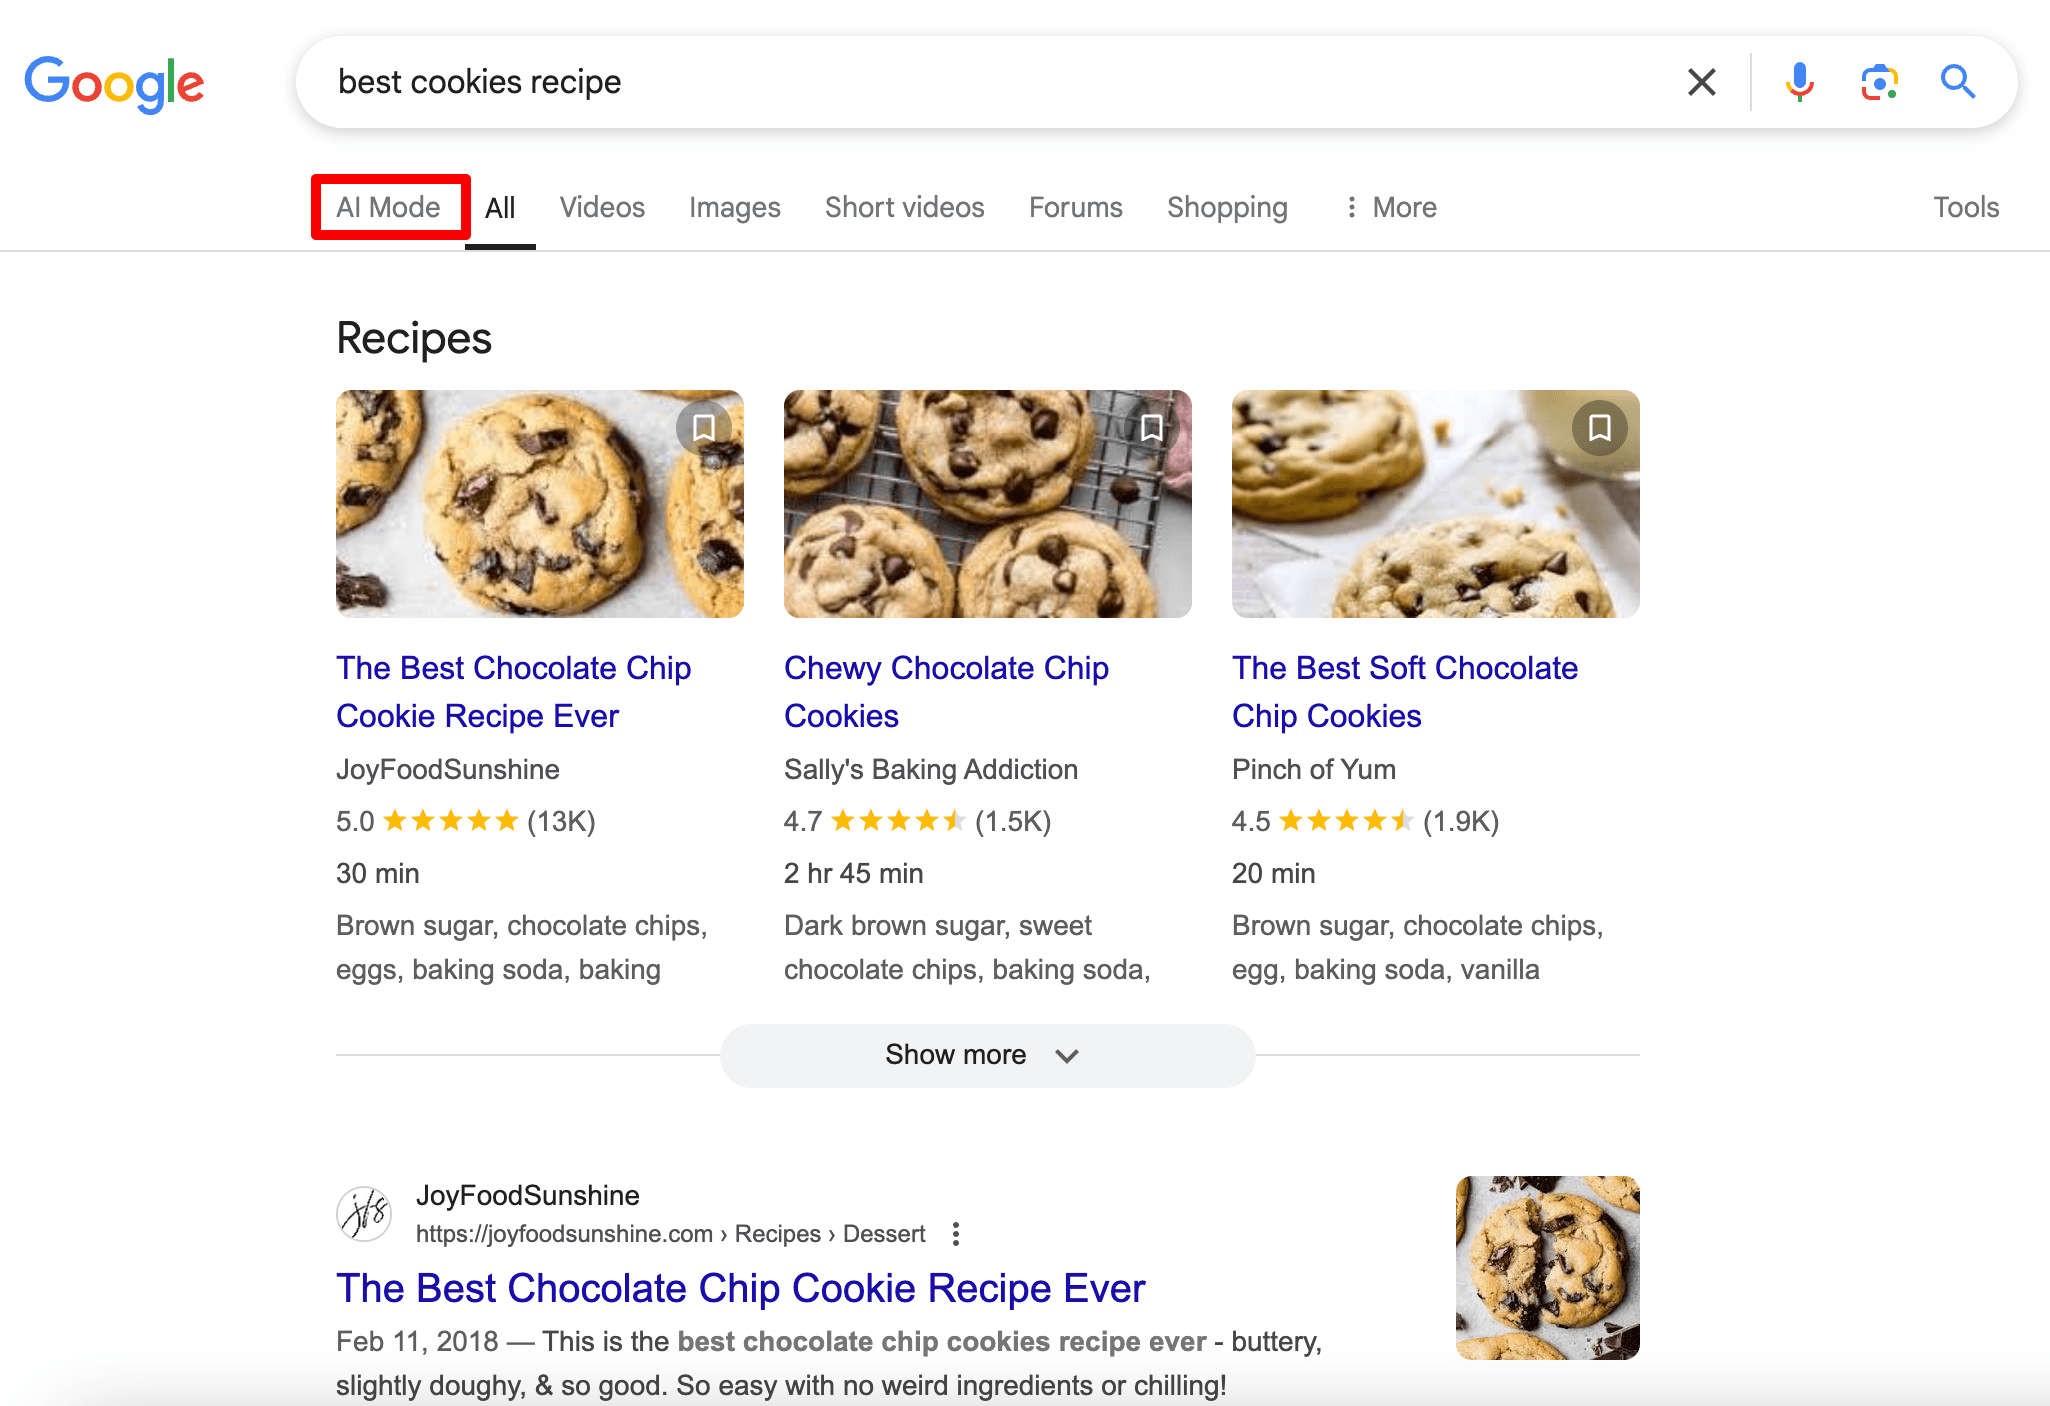Image resolution: width=2050 pixels, height=1406 pixels.
Task: Open the Shopping tab
Action: pyautogui.click(x=1227, y=207)
